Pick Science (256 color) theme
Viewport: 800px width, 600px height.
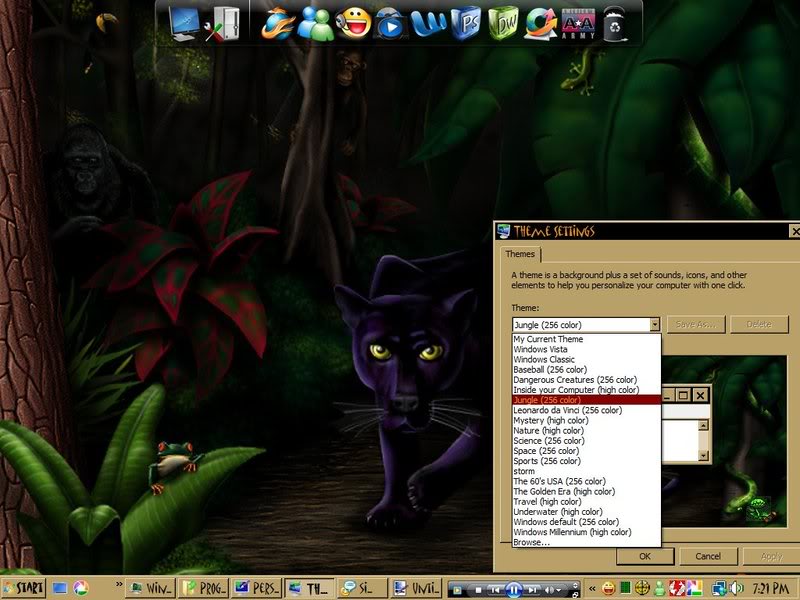[586, 441]
